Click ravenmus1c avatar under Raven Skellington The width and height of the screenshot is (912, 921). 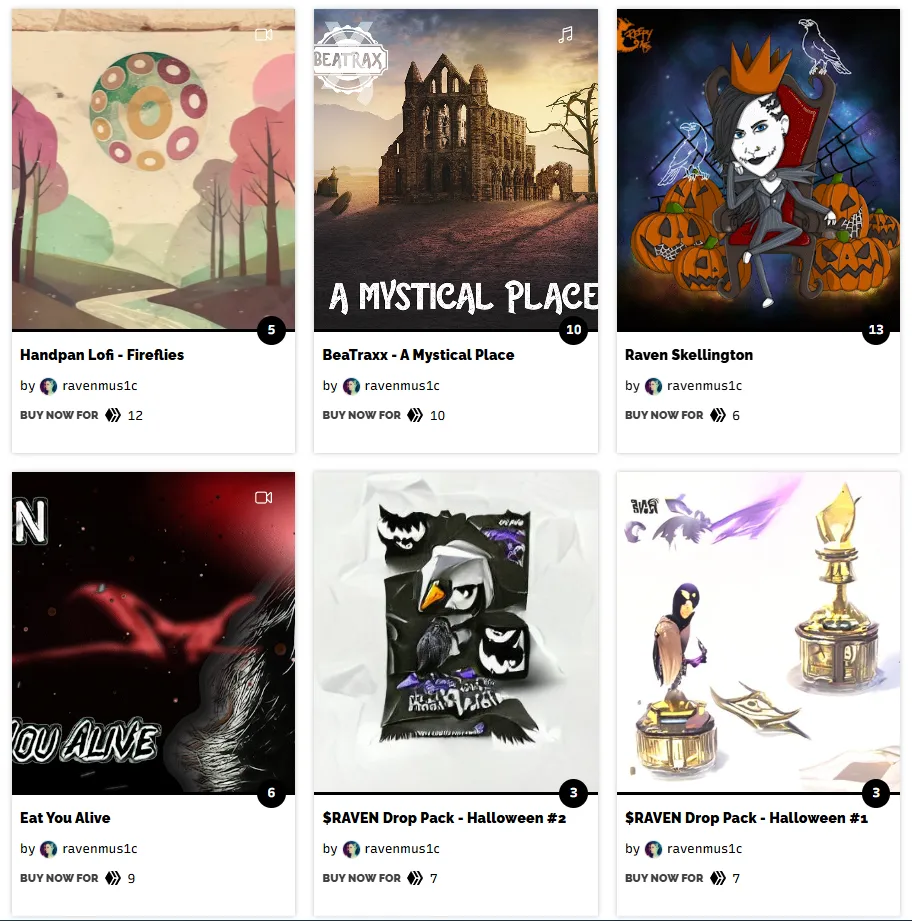(x=653, y=386)
